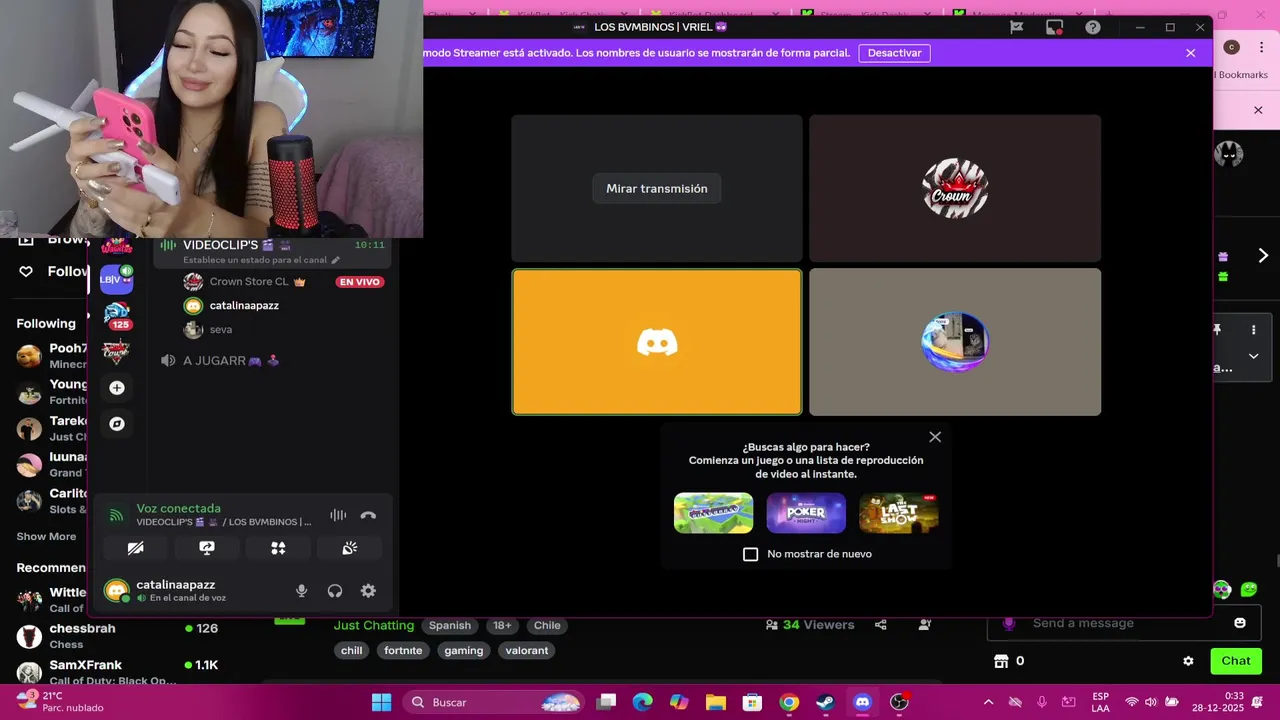Mute the Discord microphone

[301, 591]
